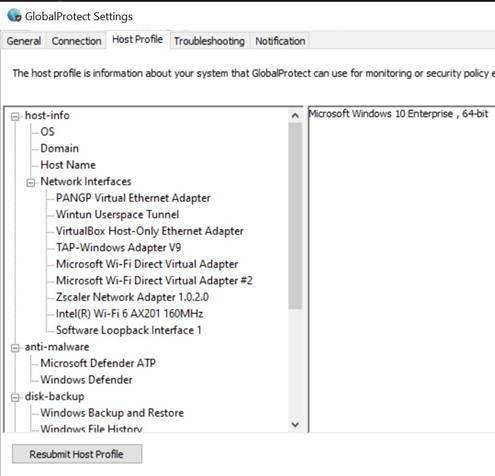Click the Microsoft Windows 10 Enterprise details text
The width and height of the screenshot is (495, 476).
pyautogui.click(x=399, y=114)
